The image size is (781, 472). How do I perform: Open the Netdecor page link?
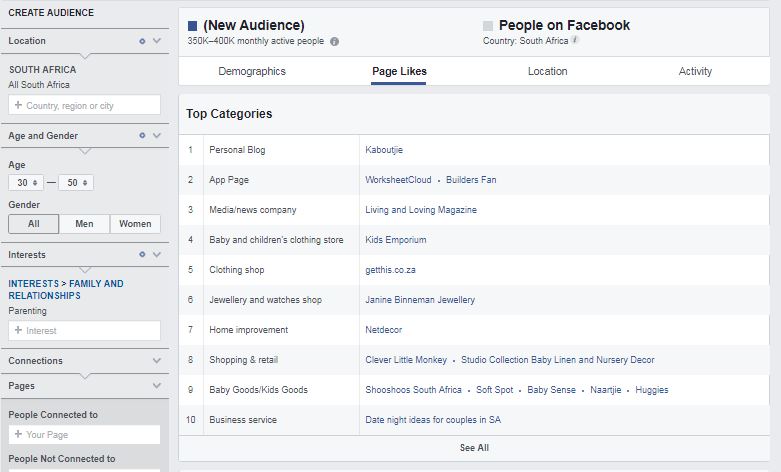[383, 330]
